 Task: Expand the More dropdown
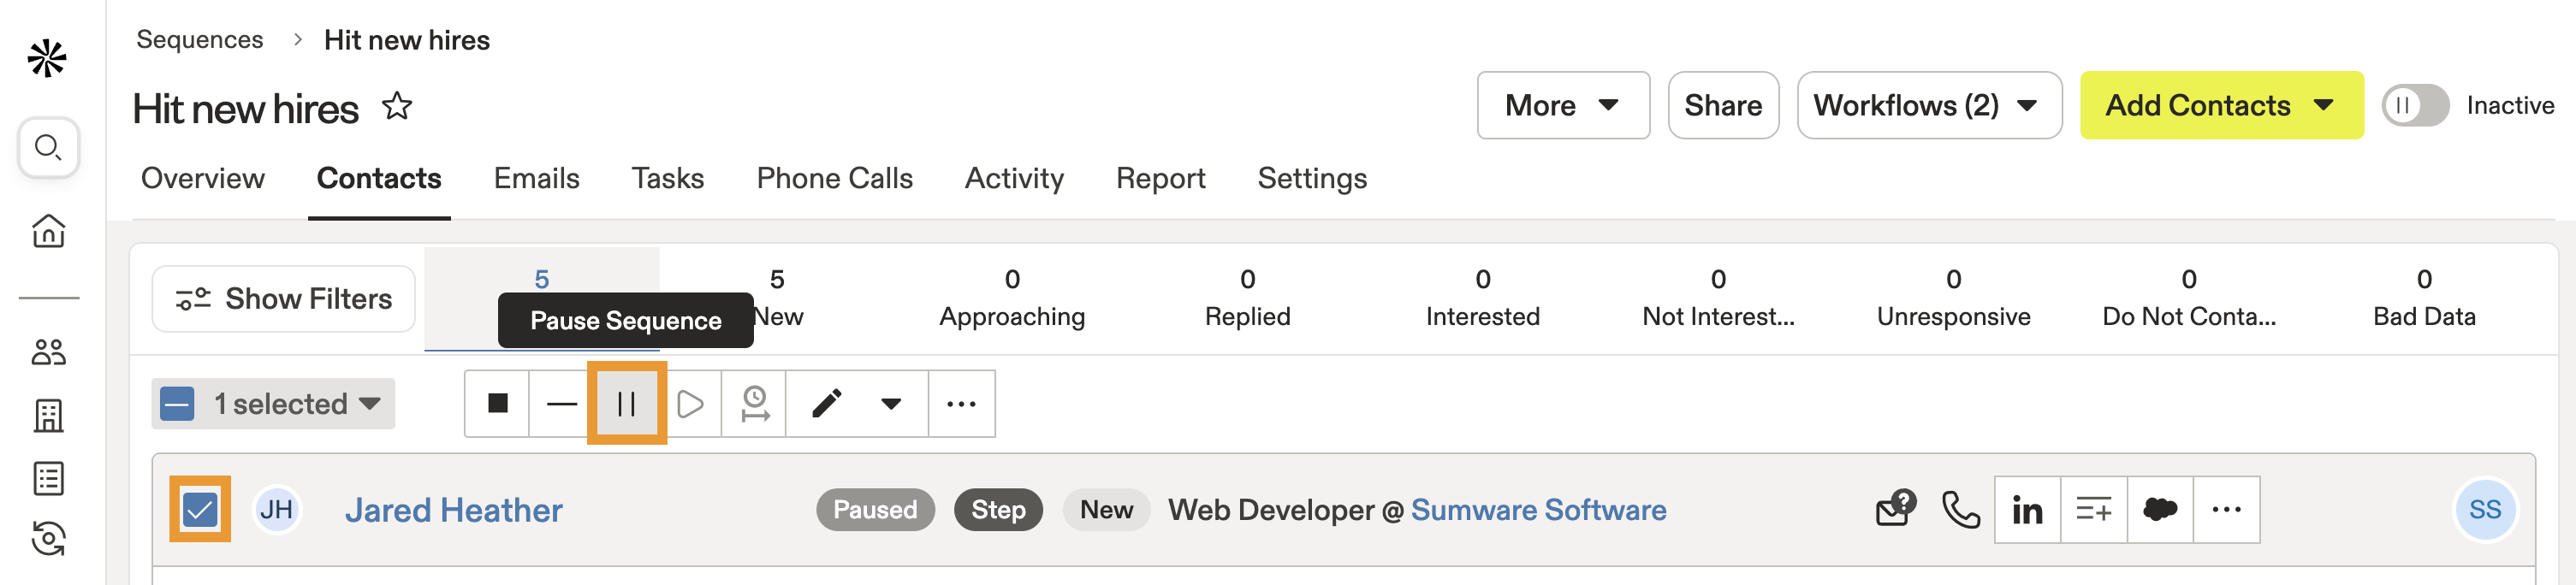pyautogui.click(x=1562, y=105)
